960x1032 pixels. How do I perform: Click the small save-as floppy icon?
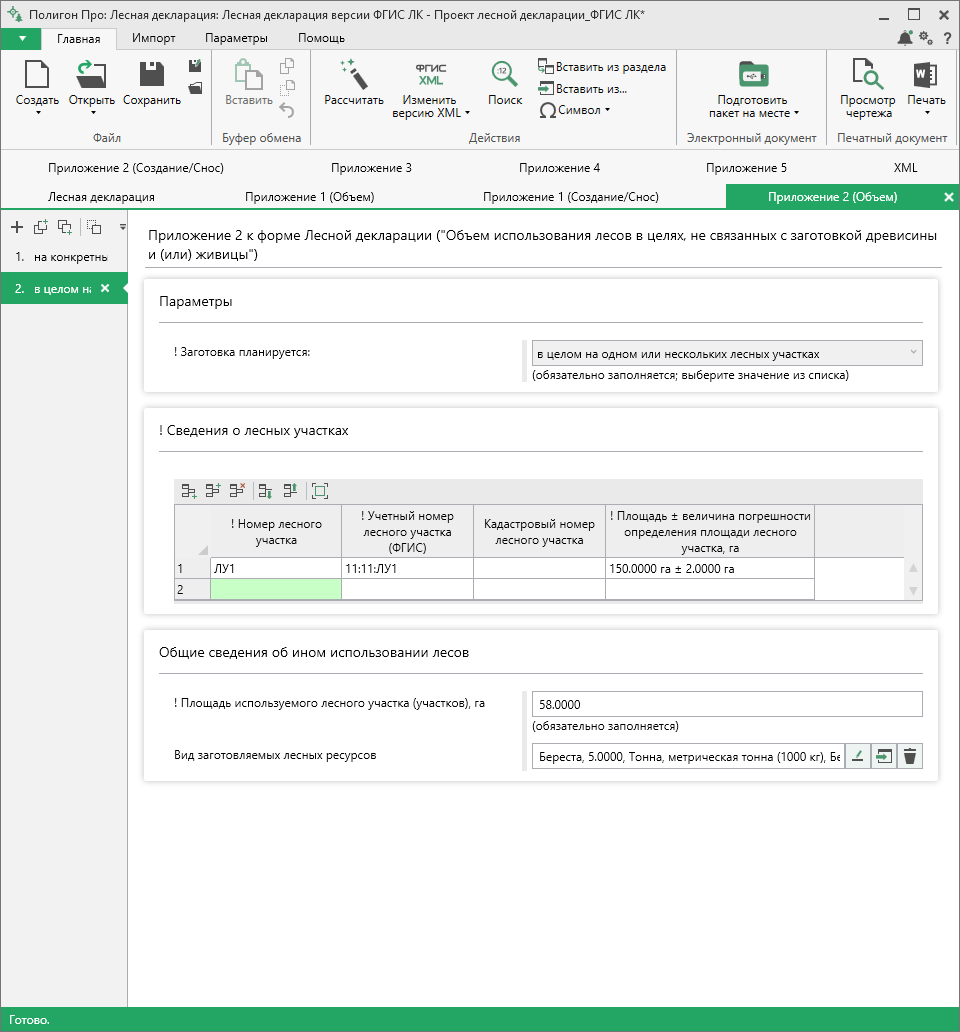tap(195, 66)
